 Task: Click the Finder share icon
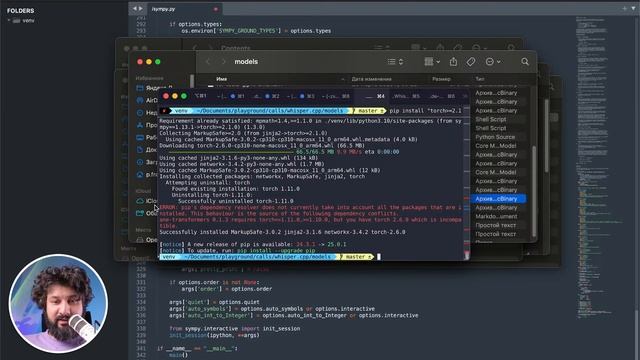(453, 62)
